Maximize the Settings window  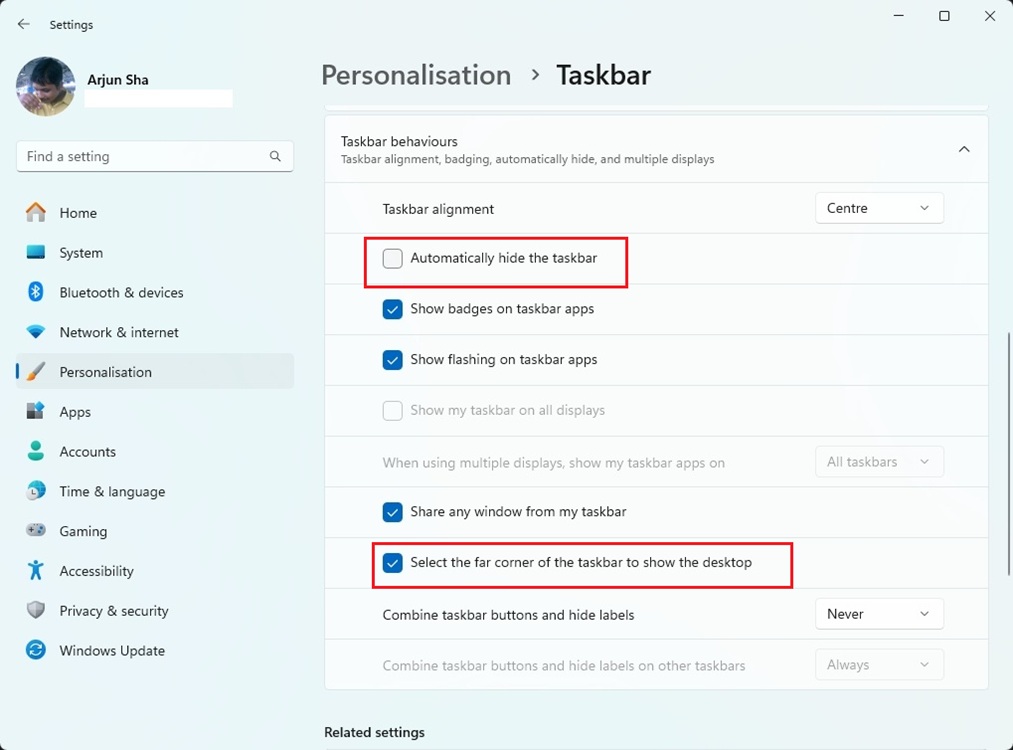click(x=944, y=16)
